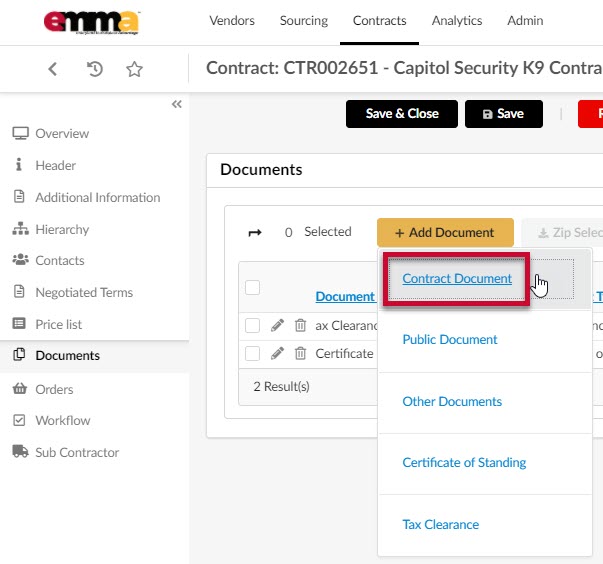Image resolution: width=603 pixels, height=564 pixels.
Task: Click the Overview monitor icon
Action: coord(20,133)
